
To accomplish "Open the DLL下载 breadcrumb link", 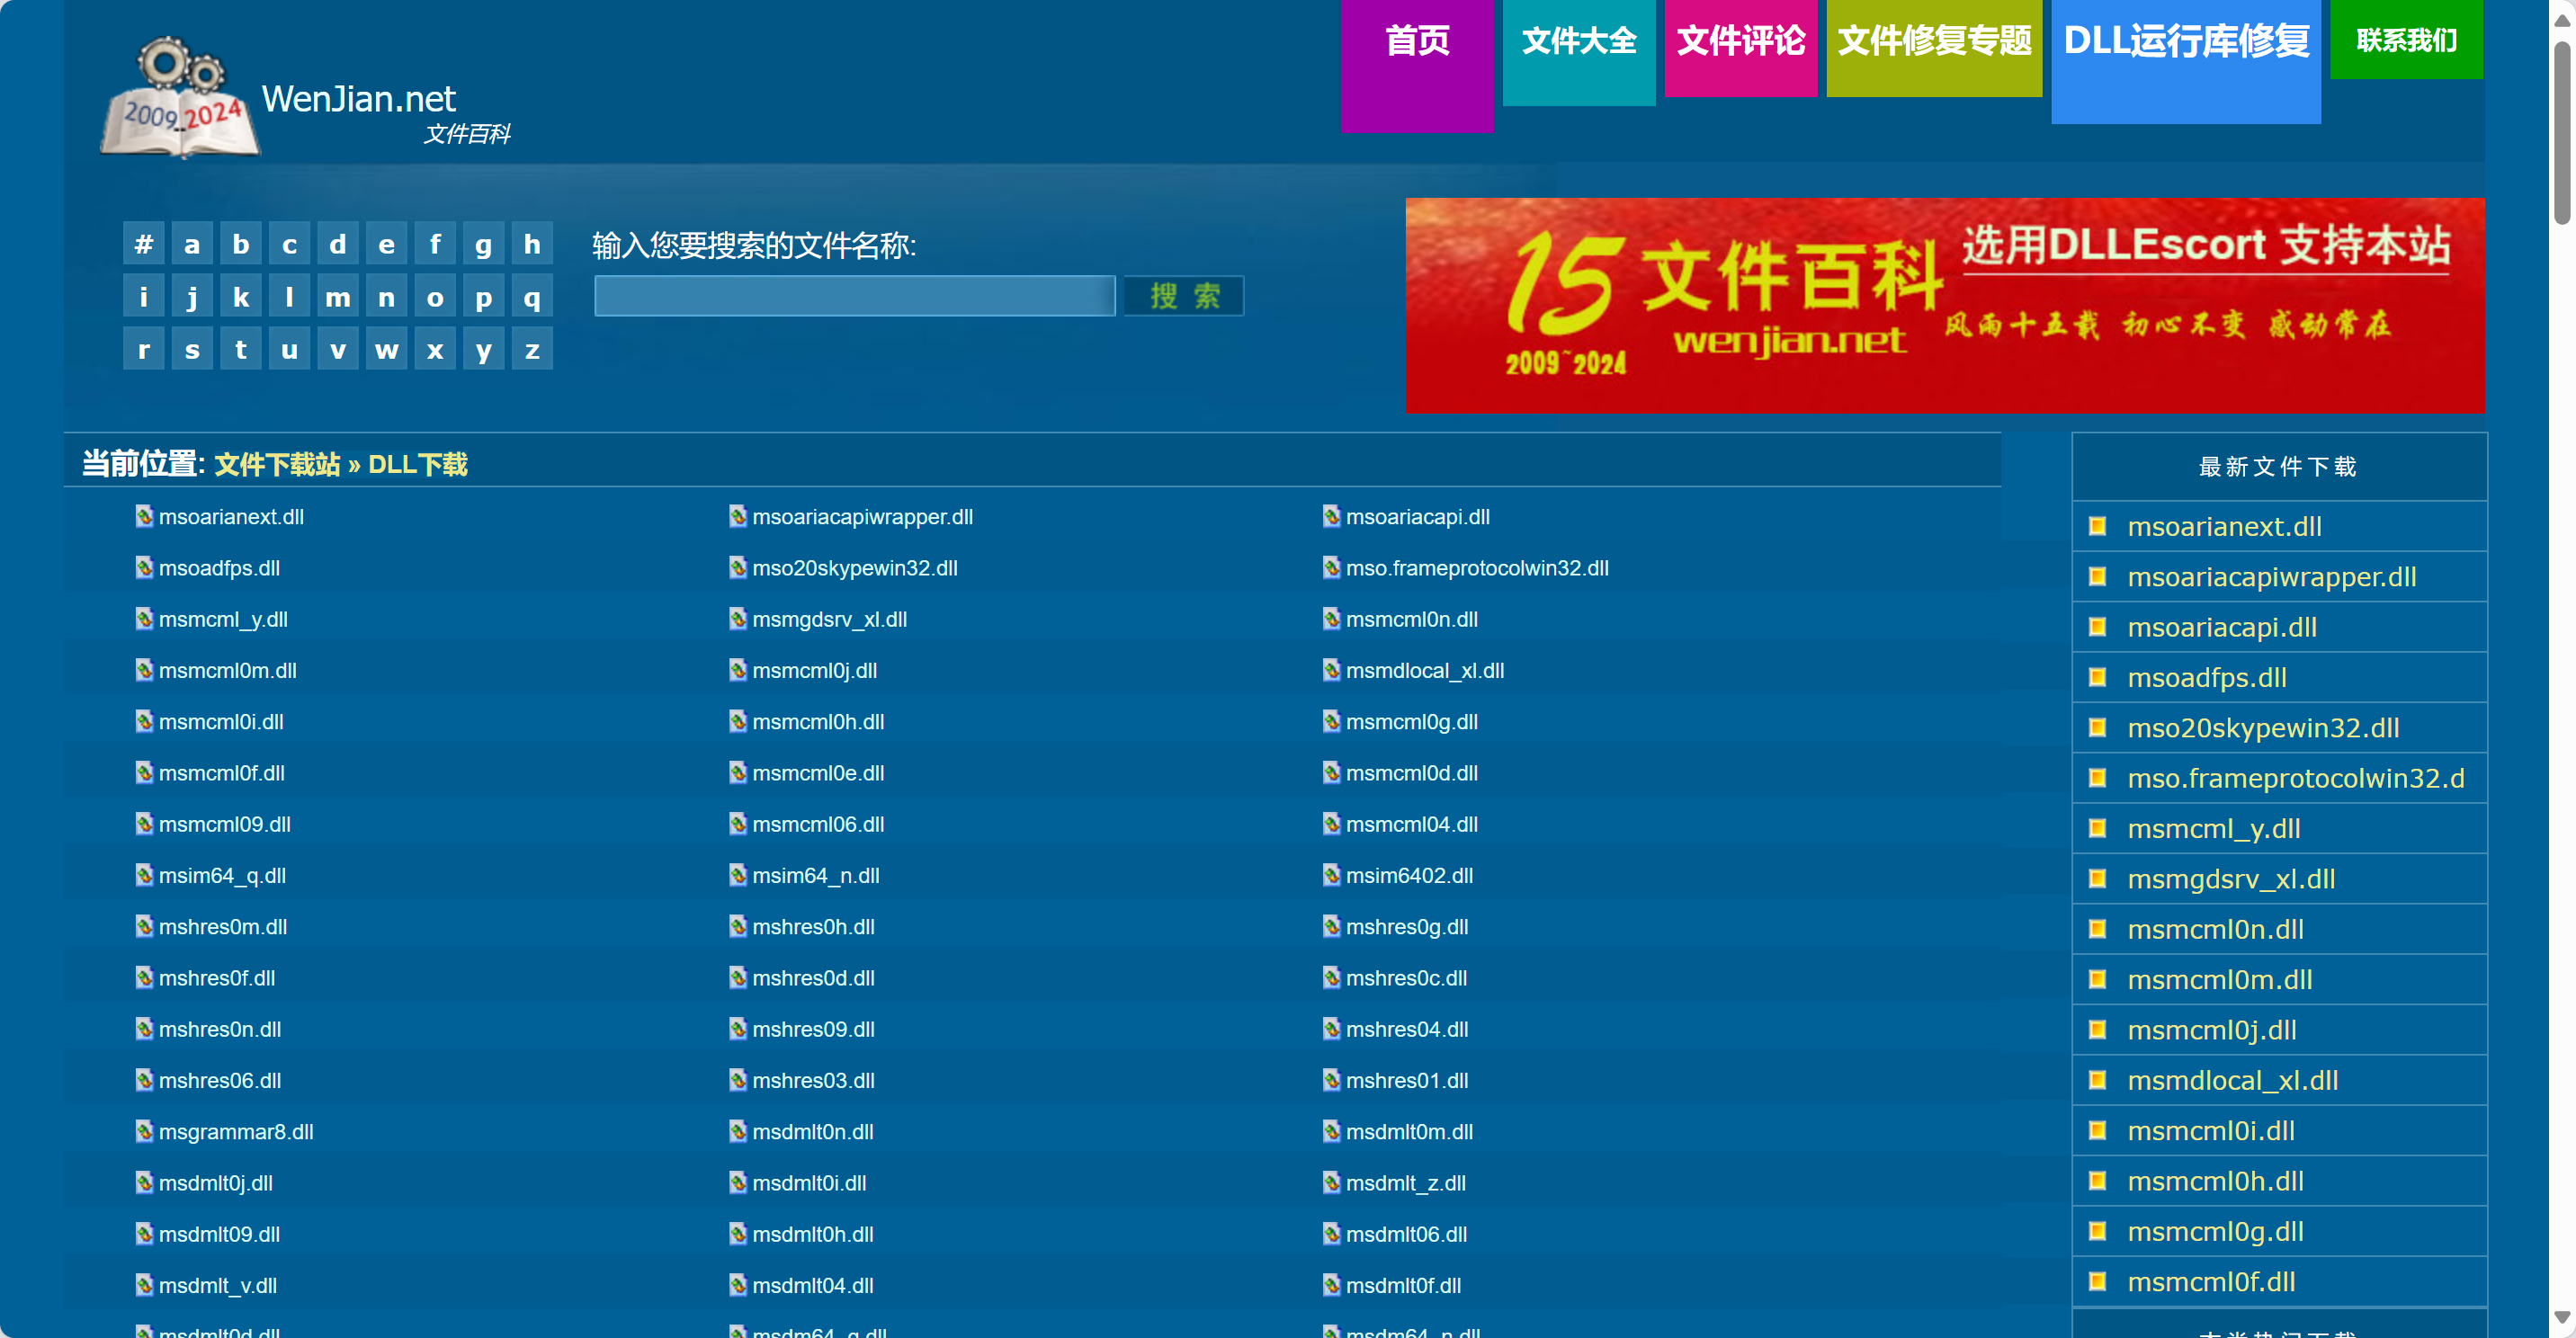I will [418, 464].
